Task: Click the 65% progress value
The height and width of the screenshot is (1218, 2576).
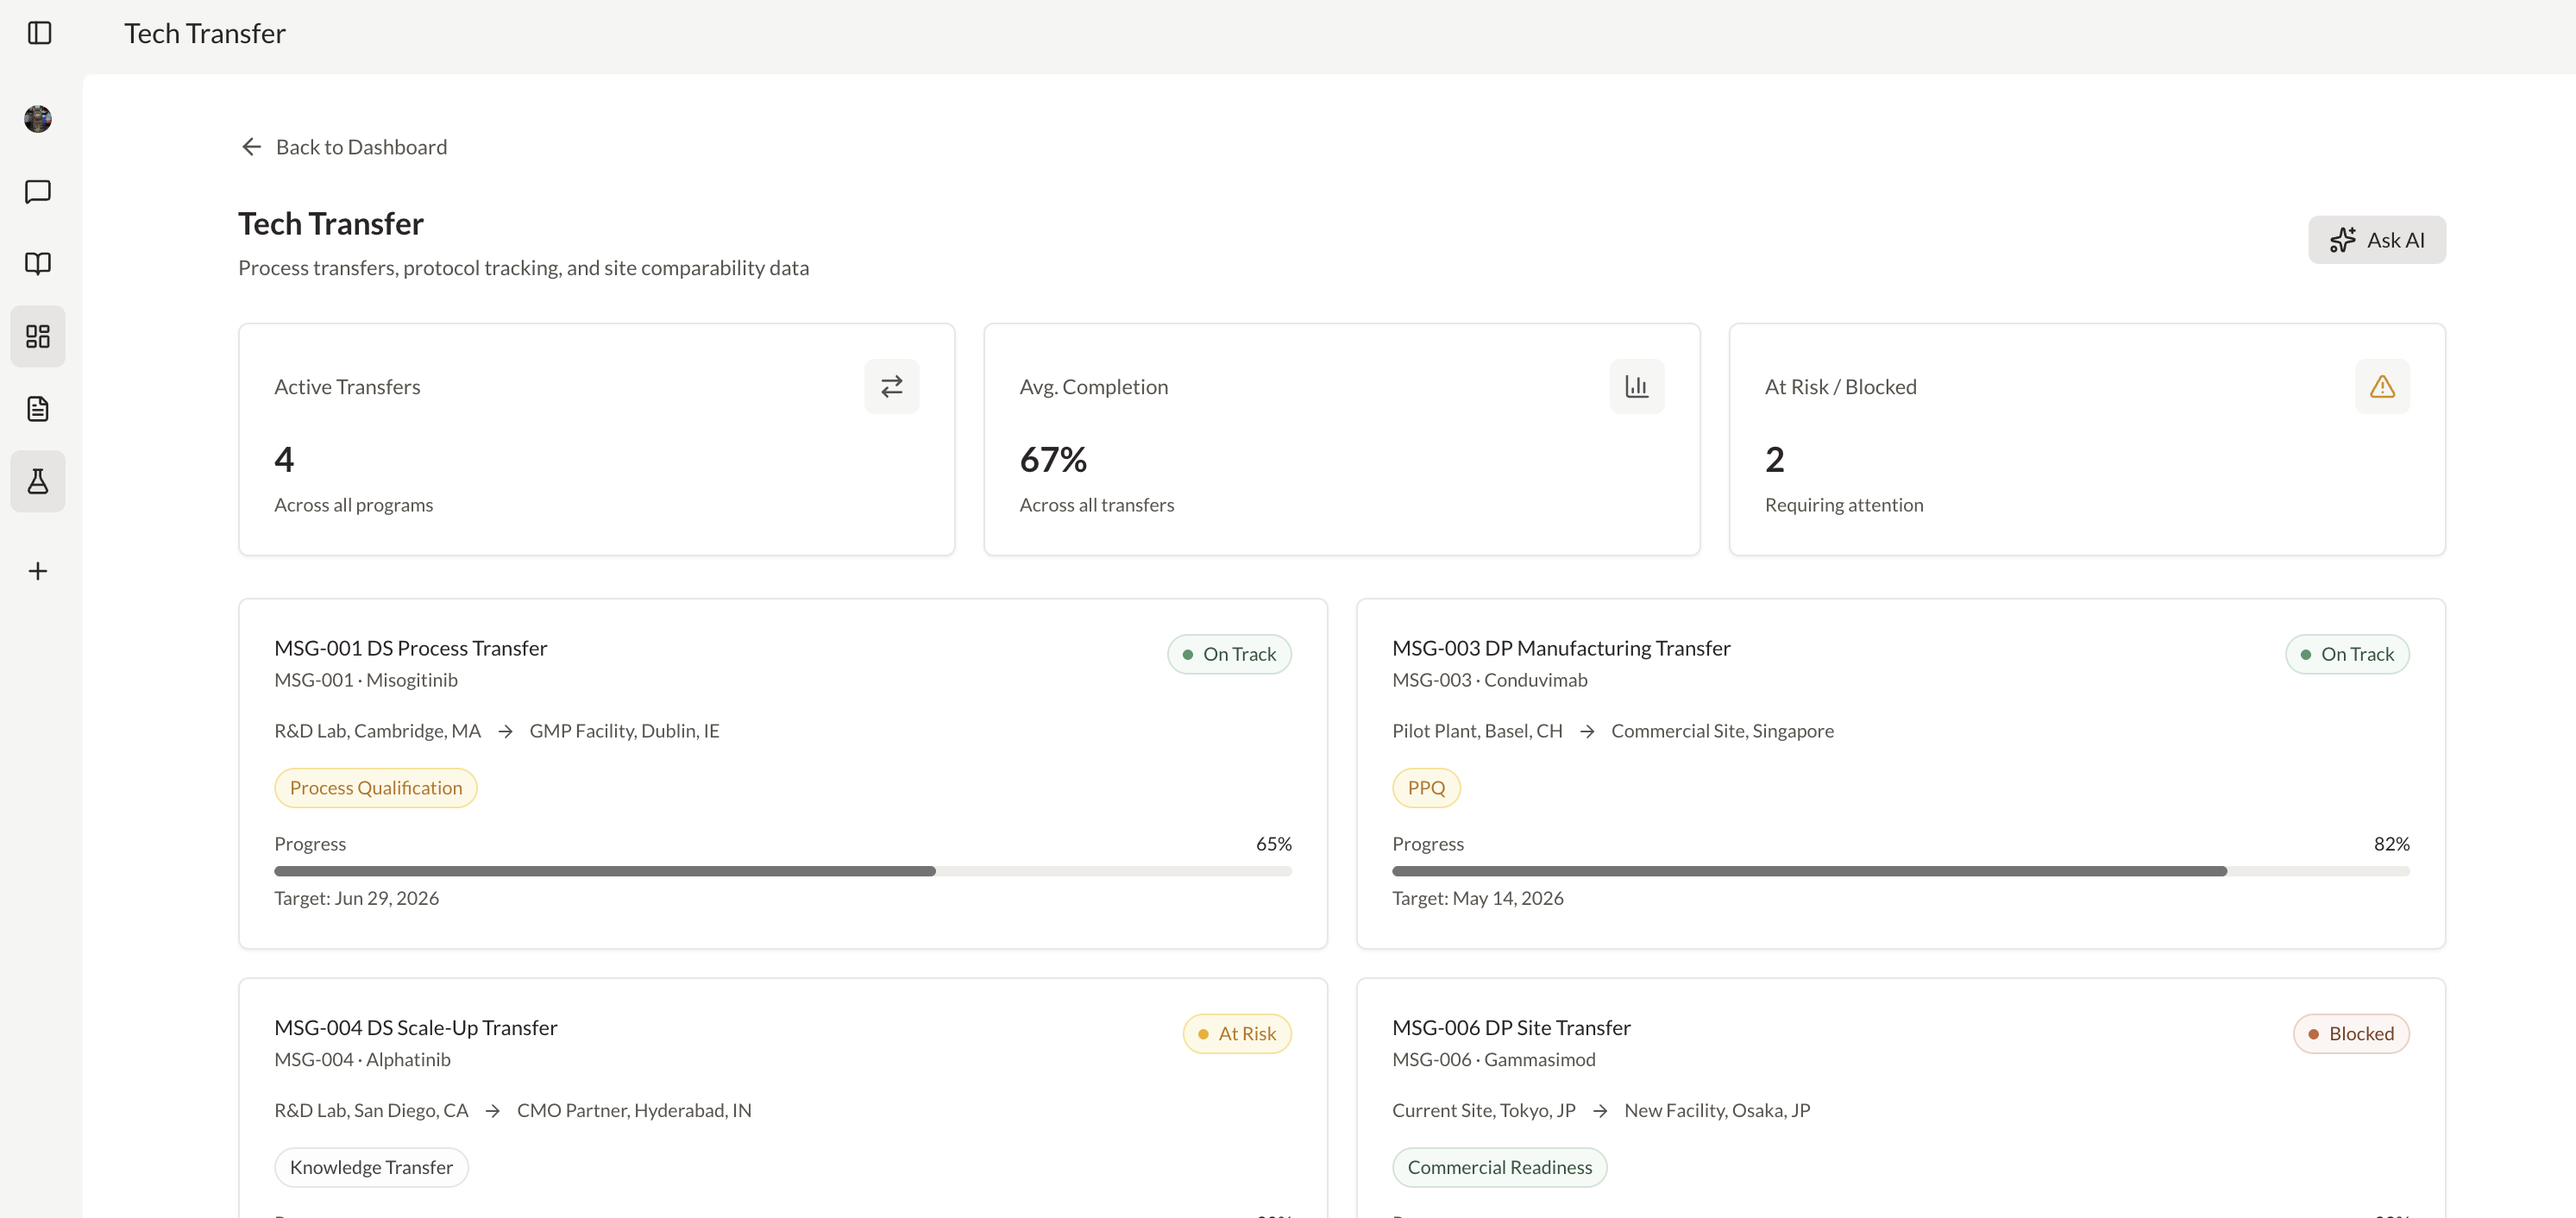Action: [x=1273, y=844]
